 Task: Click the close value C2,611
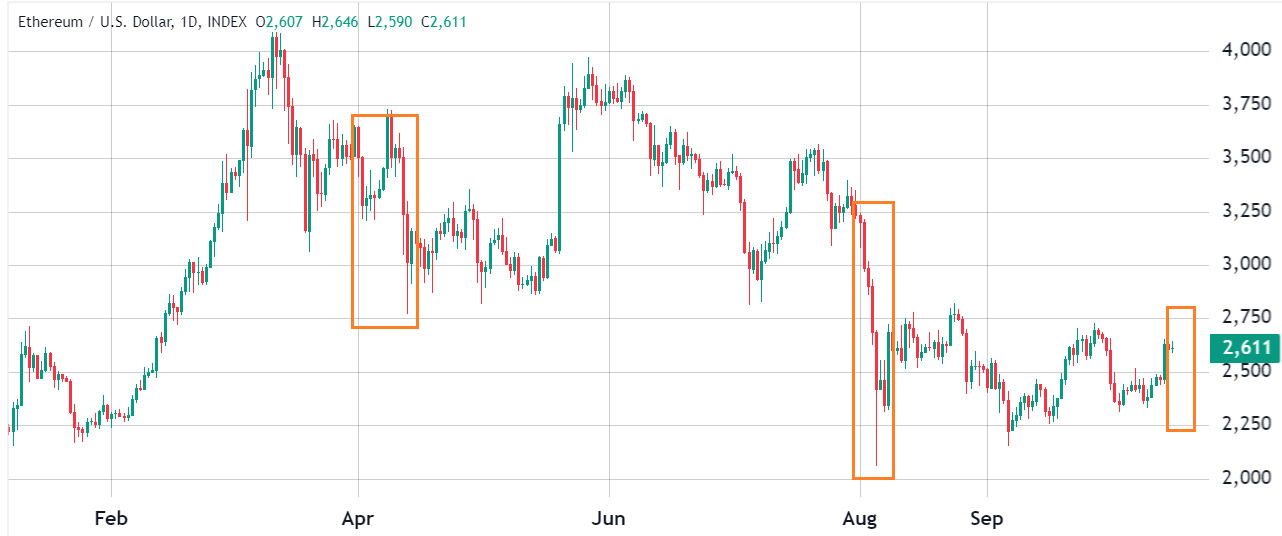(444, 21)
